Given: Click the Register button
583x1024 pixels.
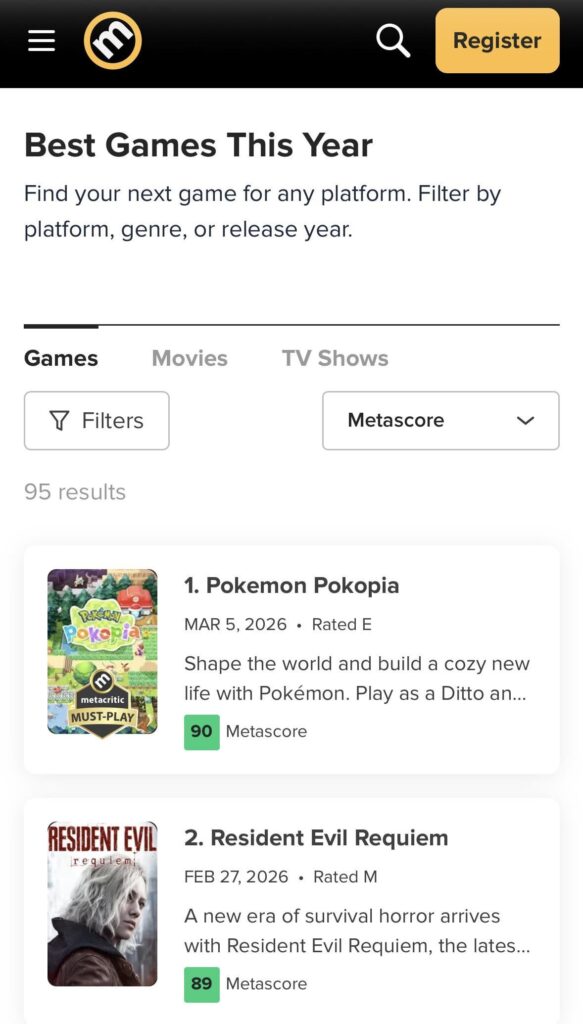Looking at the screenshot, I should [x=497, y=41].
